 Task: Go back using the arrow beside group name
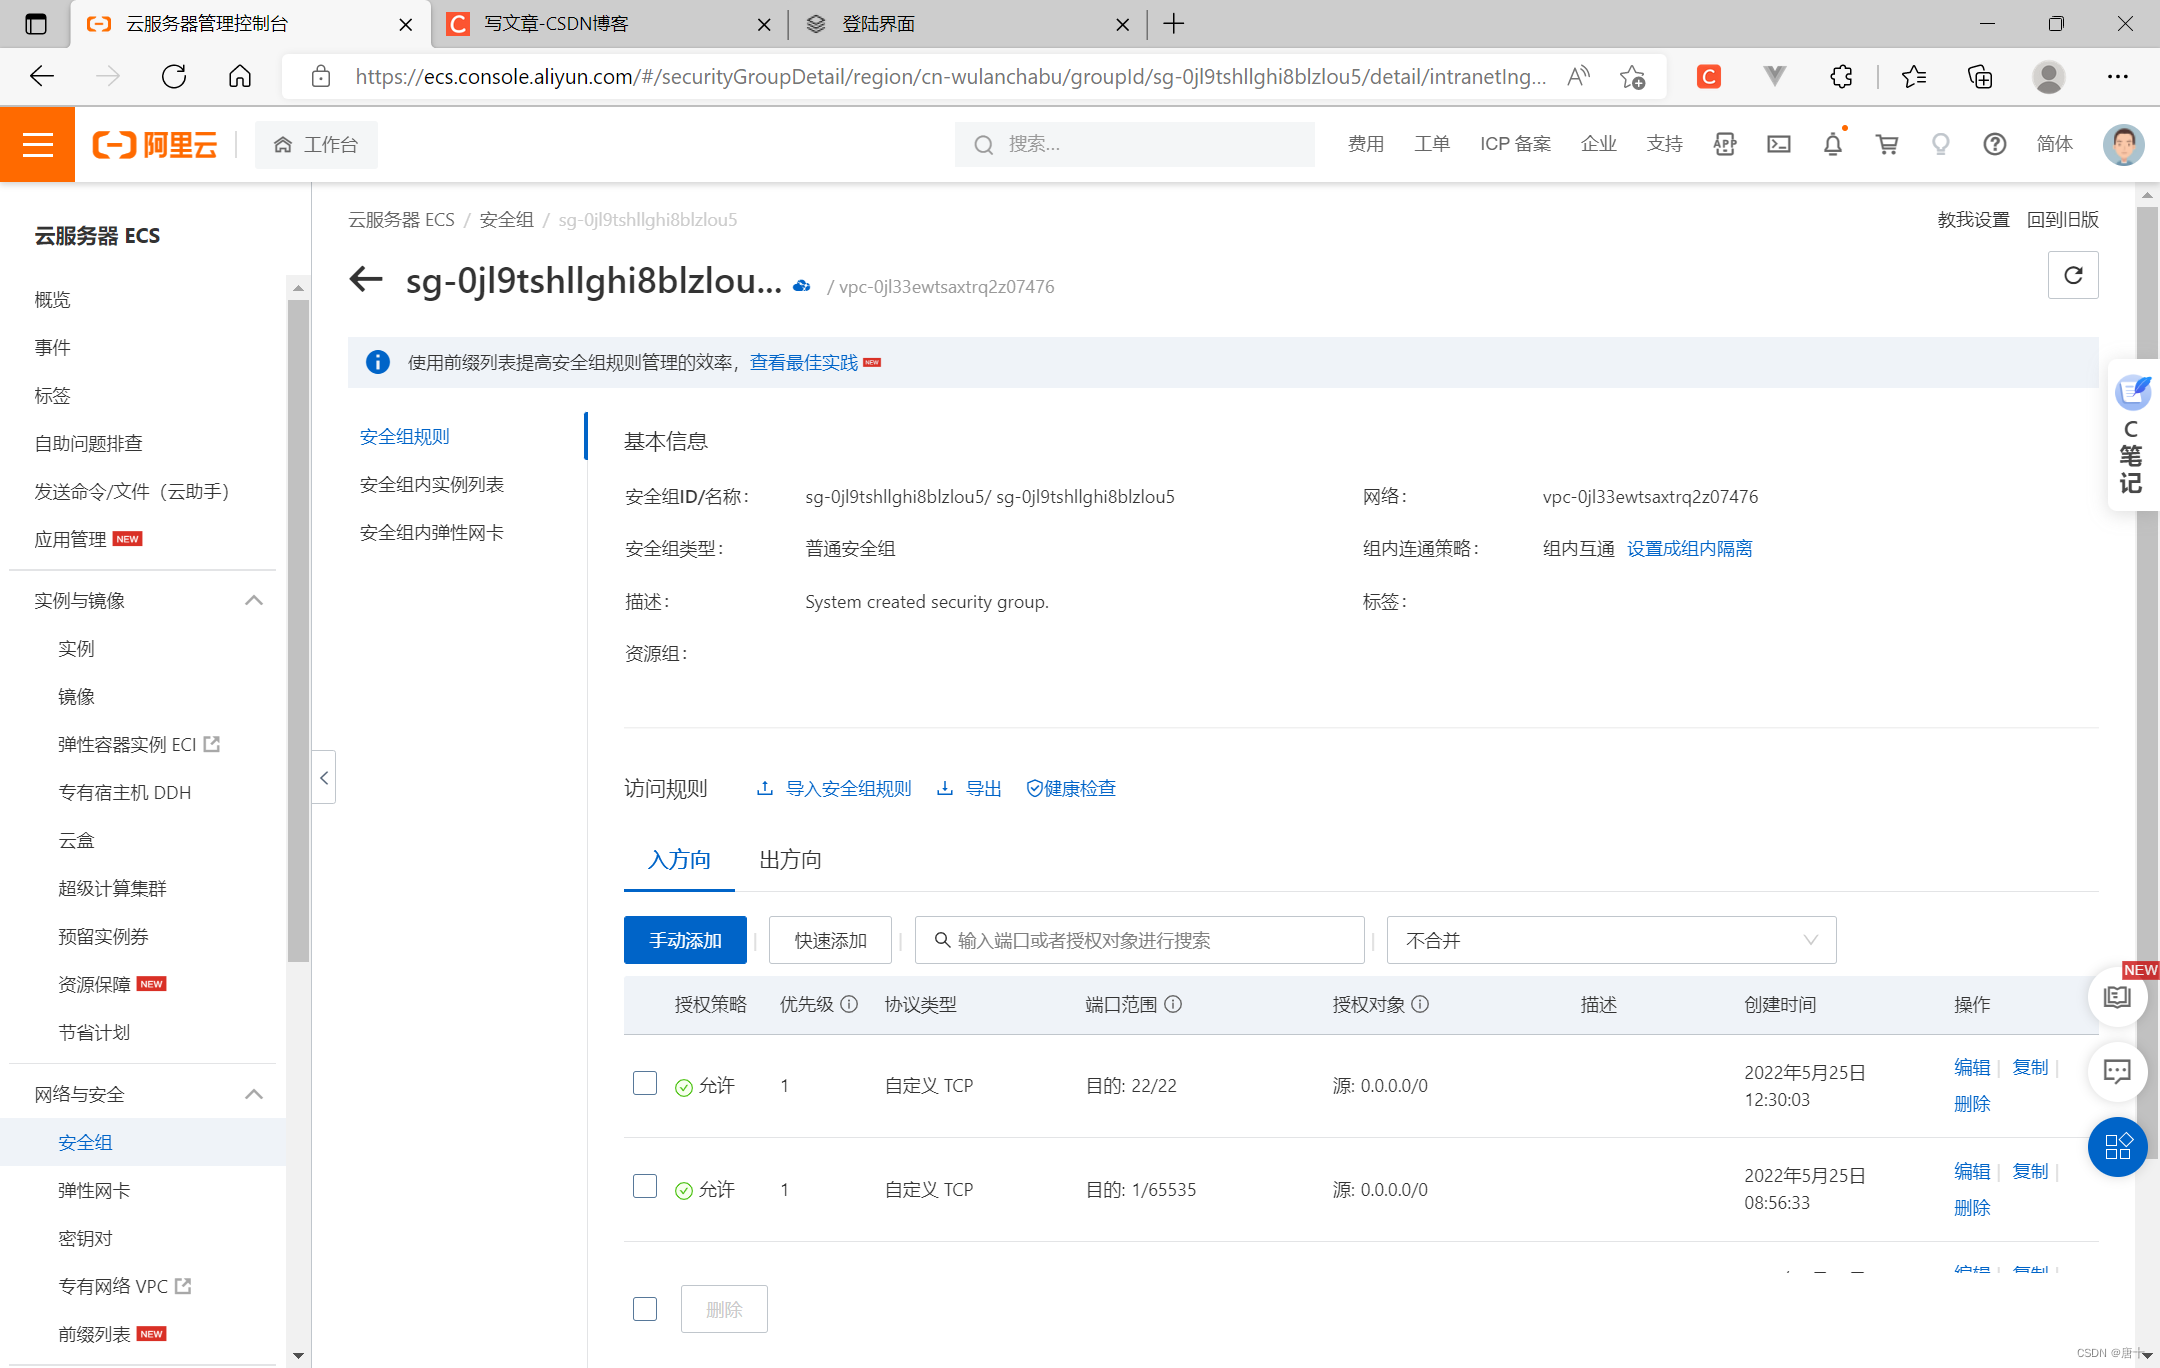coord(366,280)
